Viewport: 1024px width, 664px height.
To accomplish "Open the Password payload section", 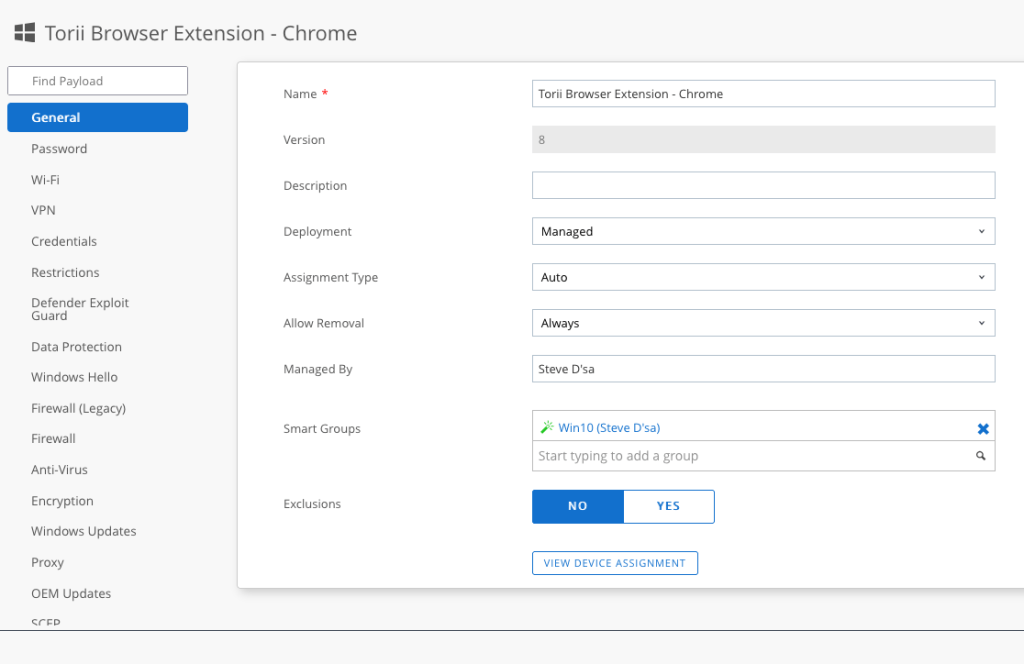I will [59, 149].
